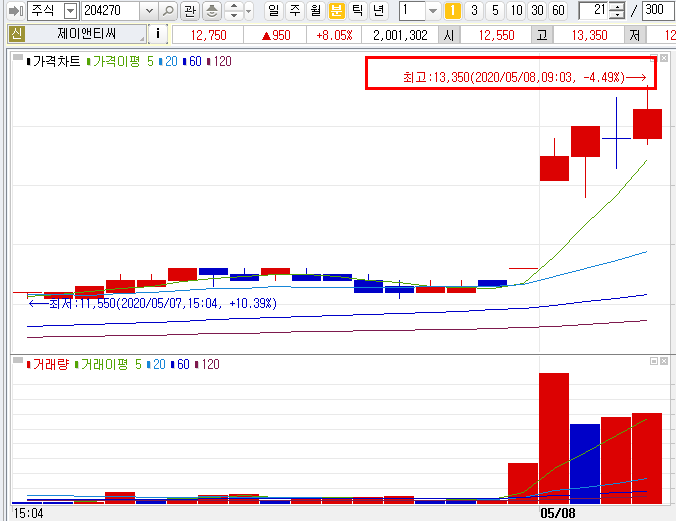Click the volume MA 60 legend item
676x521 pixels.
point(180,364)
